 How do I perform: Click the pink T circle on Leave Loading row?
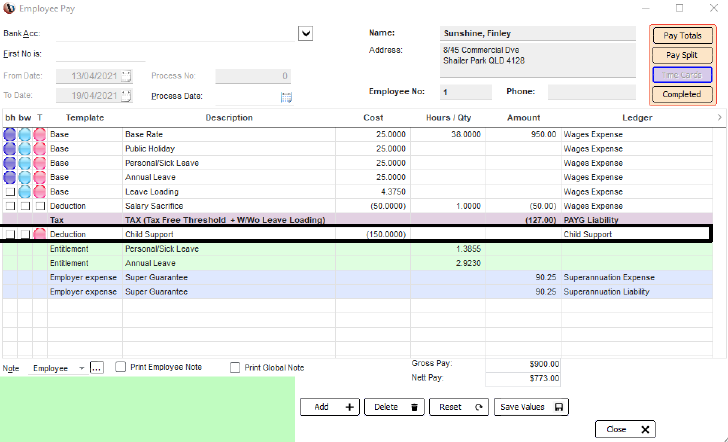40,192
